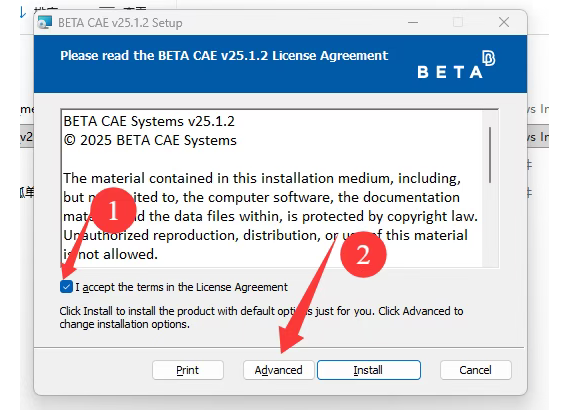Click the "© 2025 BETA CAE Systems" line
Viewport: 571px width, 419px height.
coord(150,140)
